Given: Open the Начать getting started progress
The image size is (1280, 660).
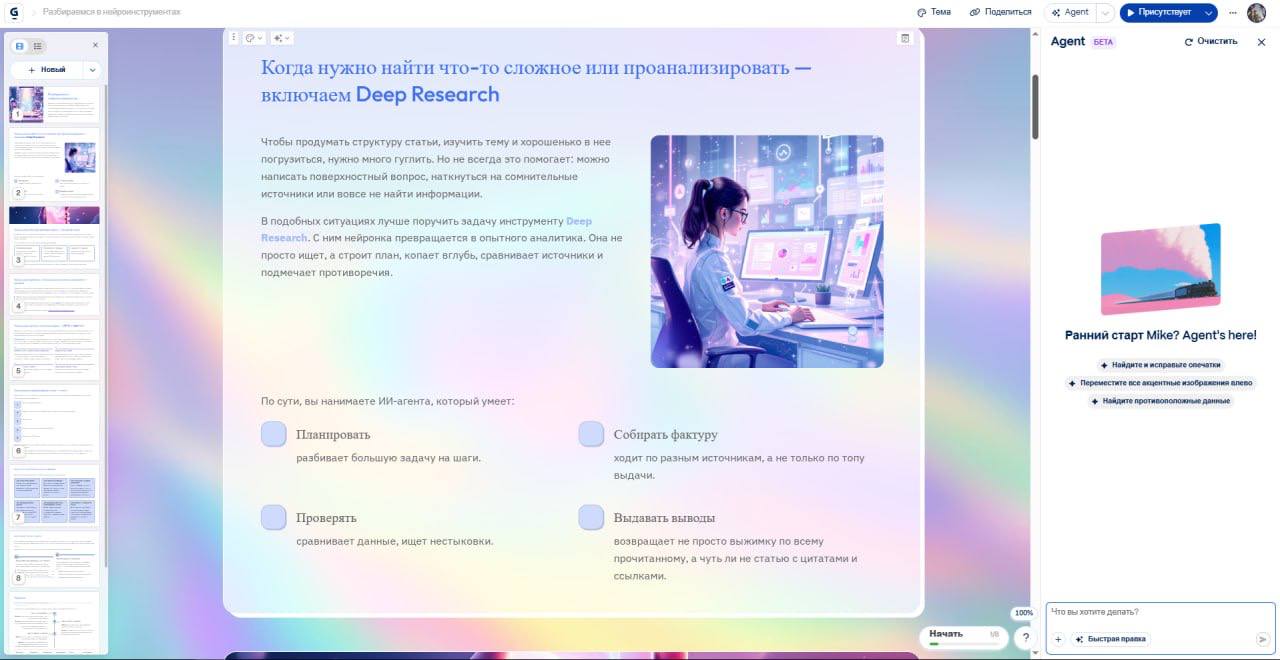Looking at the screenshot, I should click(964, 636).
